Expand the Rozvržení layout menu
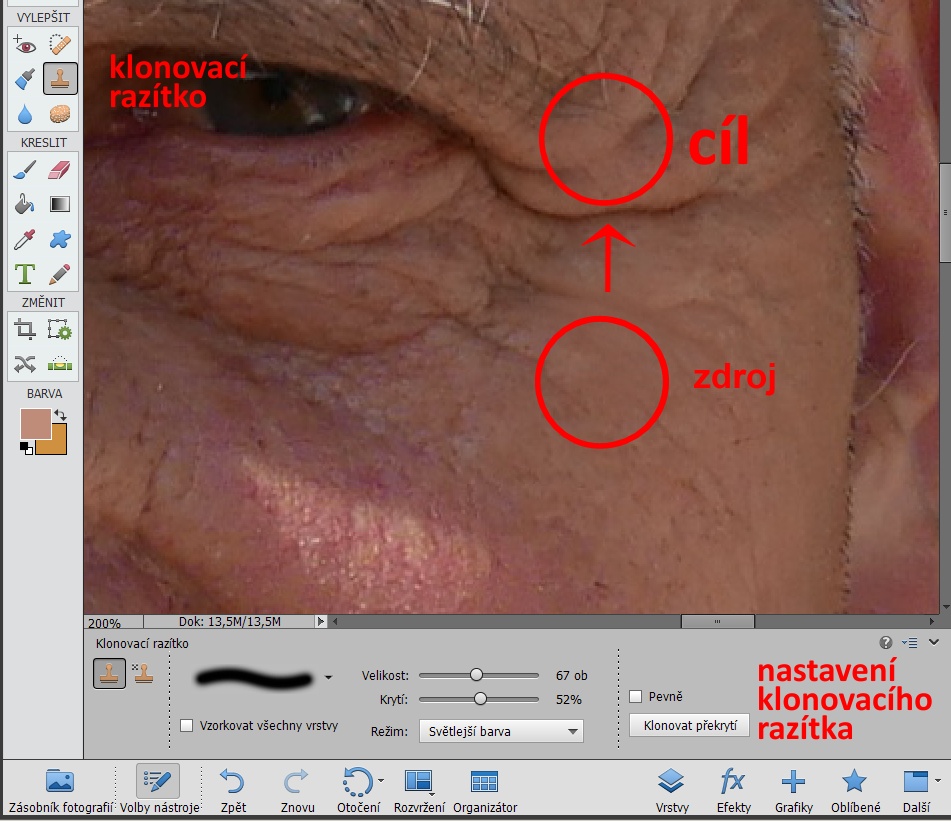This screenshot has height=822, width=951. (419, 790)
